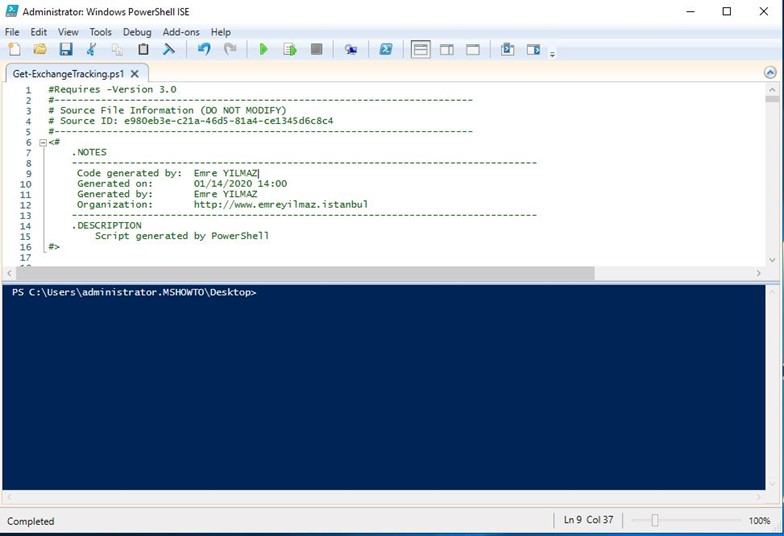Save the script with the floppy icon
This screenshot has width=784, height=536.
point(66,50)
